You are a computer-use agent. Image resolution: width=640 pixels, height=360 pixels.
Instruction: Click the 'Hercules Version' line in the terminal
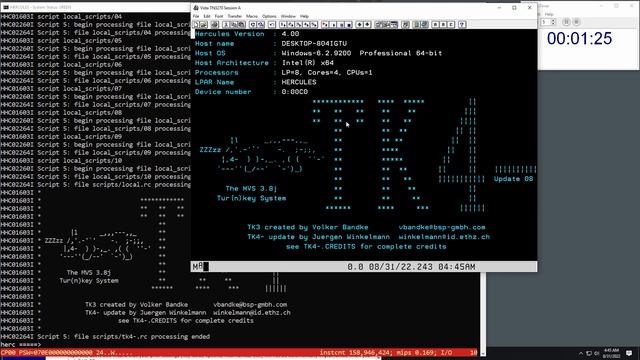[247, 34]
